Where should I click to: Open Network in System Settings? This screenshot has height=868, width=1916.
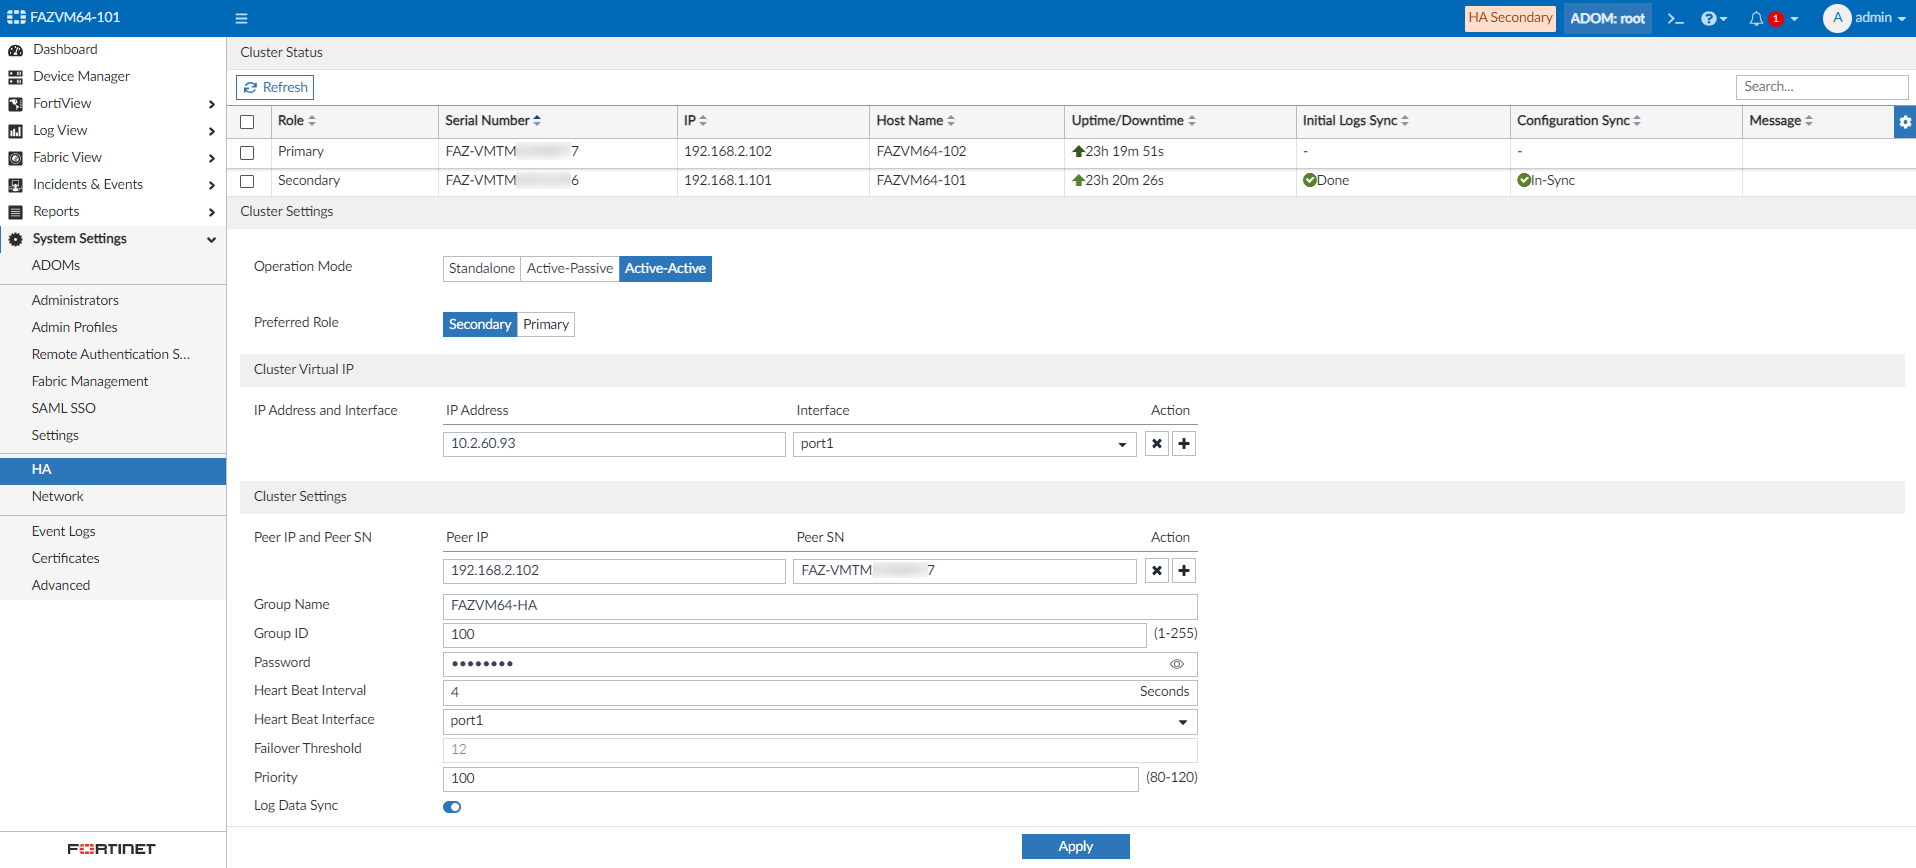[58, 497]
